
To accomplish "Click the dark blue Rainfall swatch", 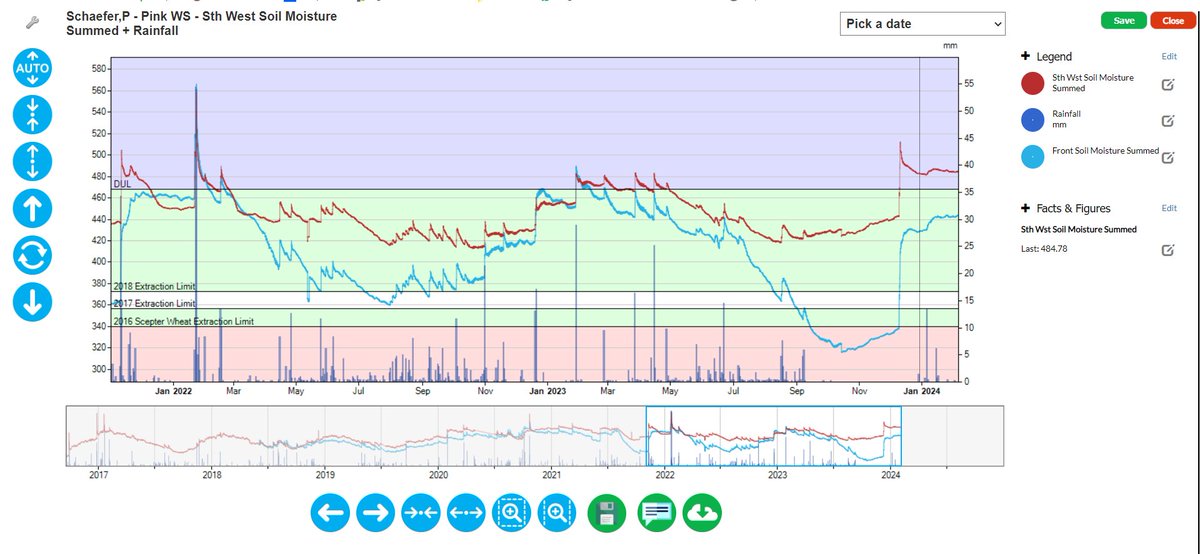I will coord(1034,120).
